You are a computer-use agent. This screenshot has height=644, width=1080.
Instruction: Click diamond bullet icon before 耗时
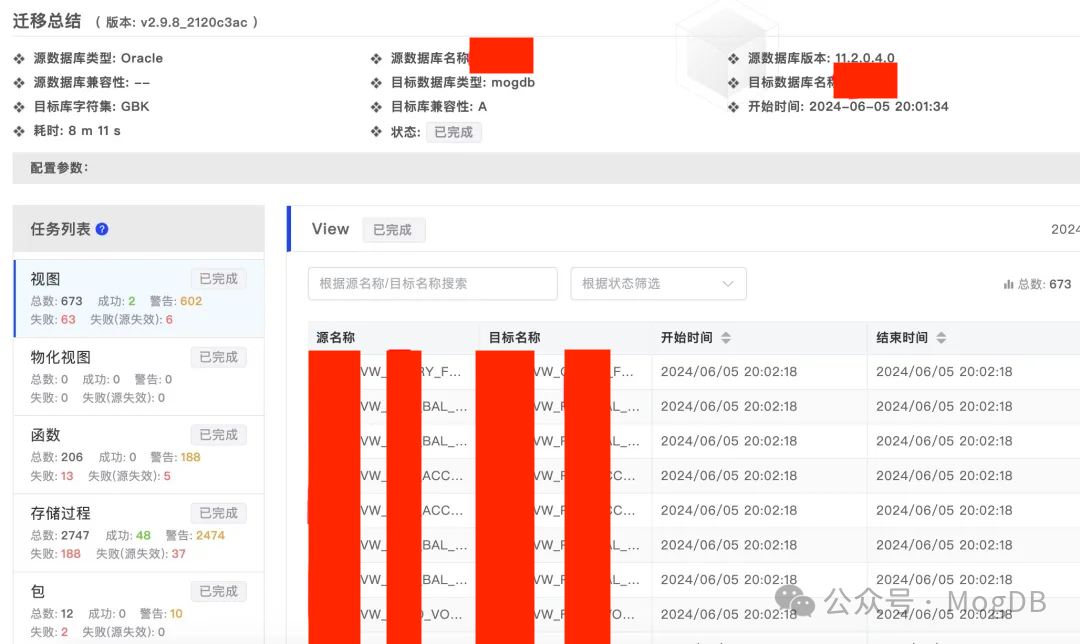(19, 132)
